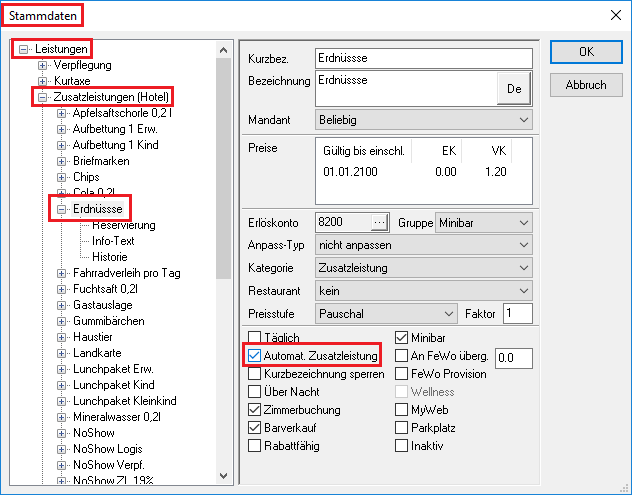Image resolution: width=632 pixels, height=495 pixels.
Task: Select Chips in the tree
Action: click(x=86, y=177)
